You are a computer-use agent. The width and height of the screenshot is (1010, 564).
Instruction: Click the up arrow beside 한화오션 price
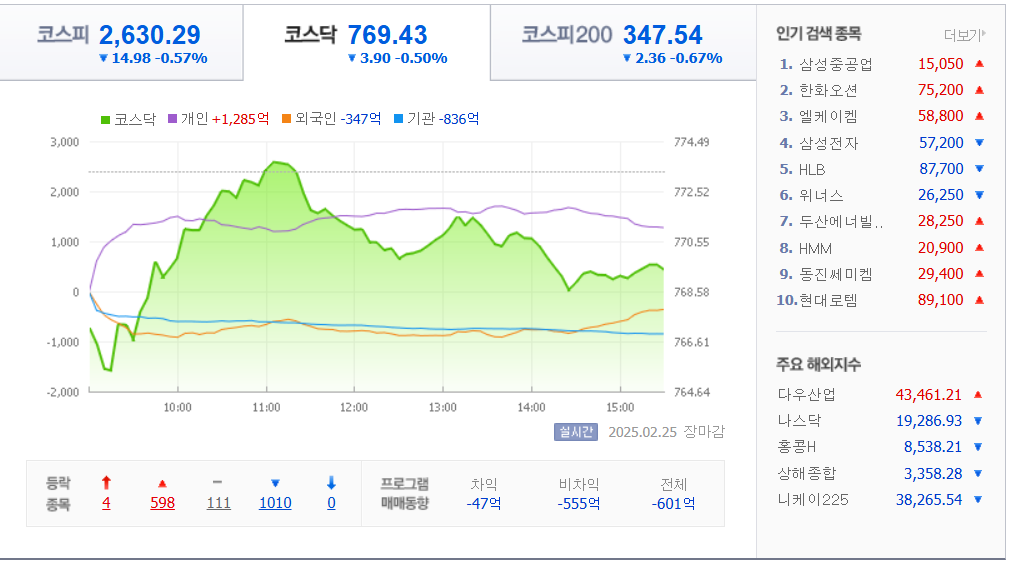click(979, 90)
